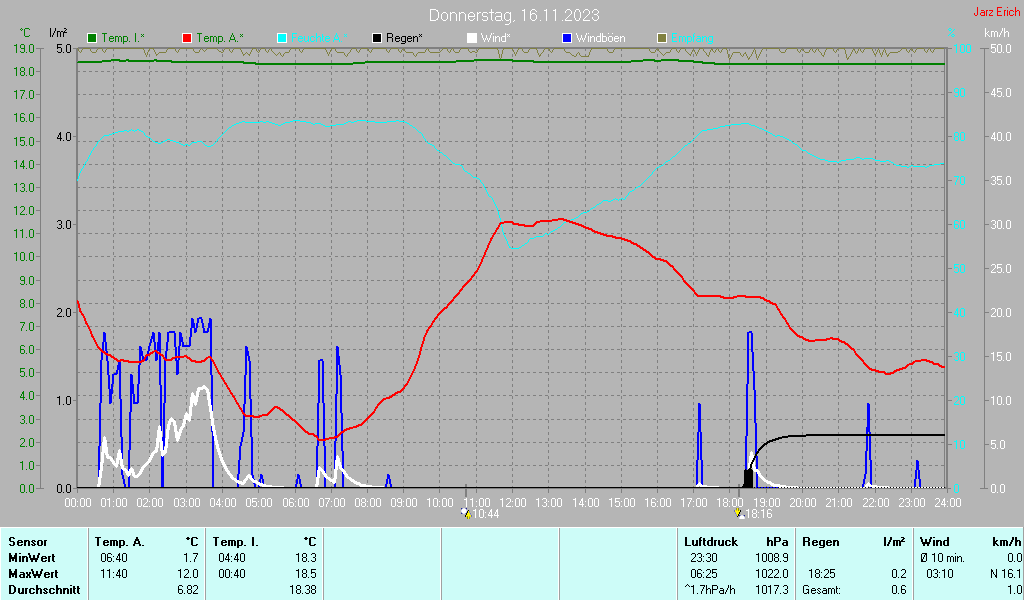Click the 'Durchschnitt' row label
The height and width of the screenshot is (600, 1024).
coord(44,590)
